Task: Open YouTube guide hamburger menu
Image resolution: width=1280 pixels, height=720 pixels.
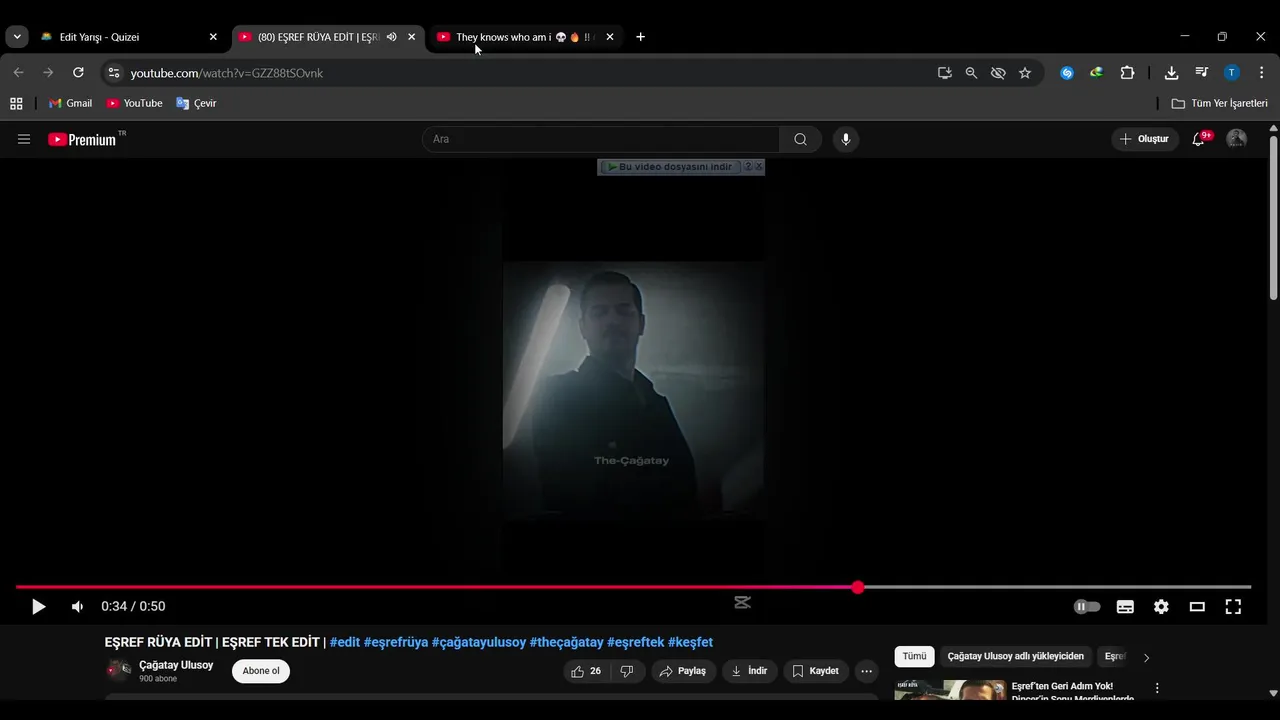Action: tap(24, 139)
